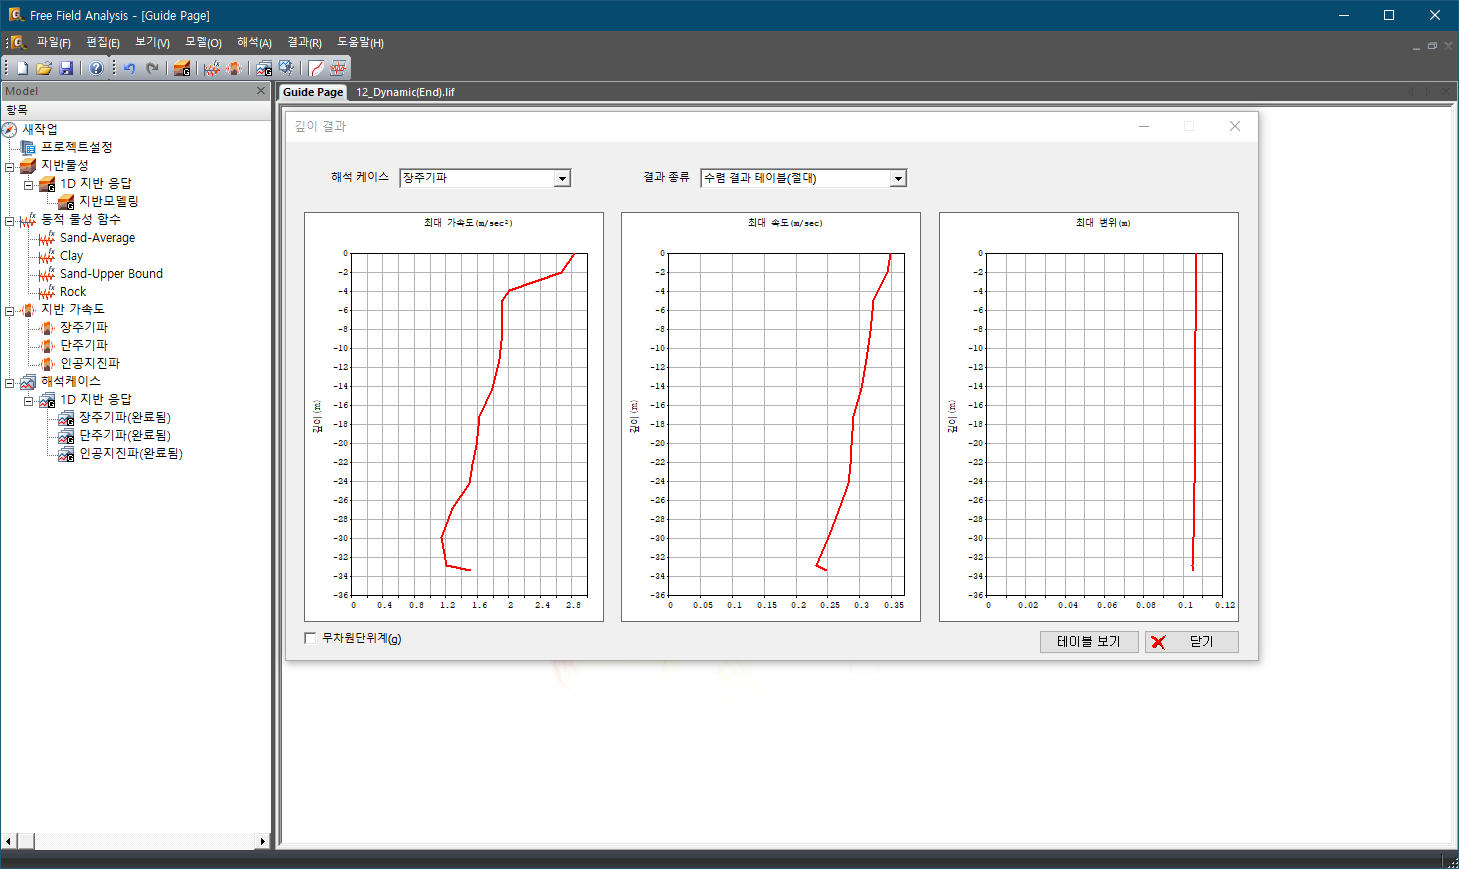Open the 결과(R) menu
Image resolution: width=1459 pixels, height=869 pixels.
(304, 42)
